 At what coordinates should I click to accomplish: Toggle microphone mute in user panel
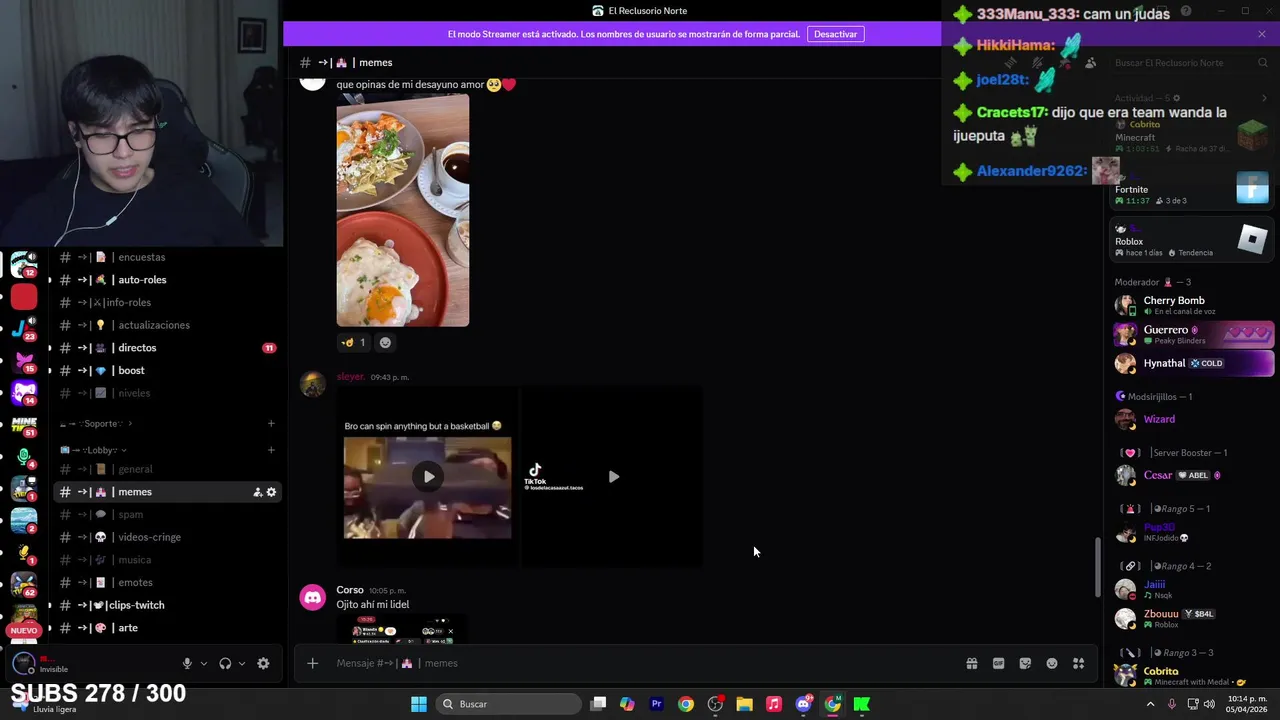[x=187, y=663]
